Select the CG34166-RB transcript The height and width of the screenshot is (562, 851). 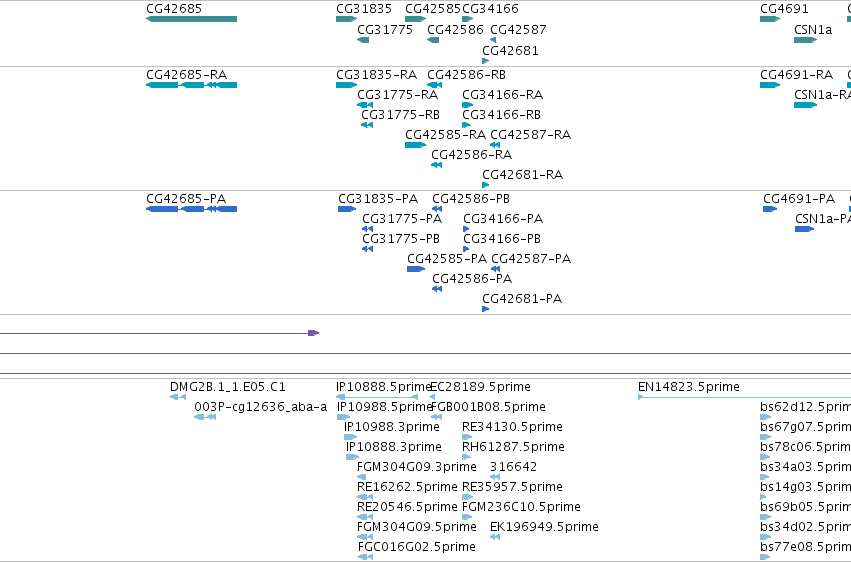tap(466, 125)
